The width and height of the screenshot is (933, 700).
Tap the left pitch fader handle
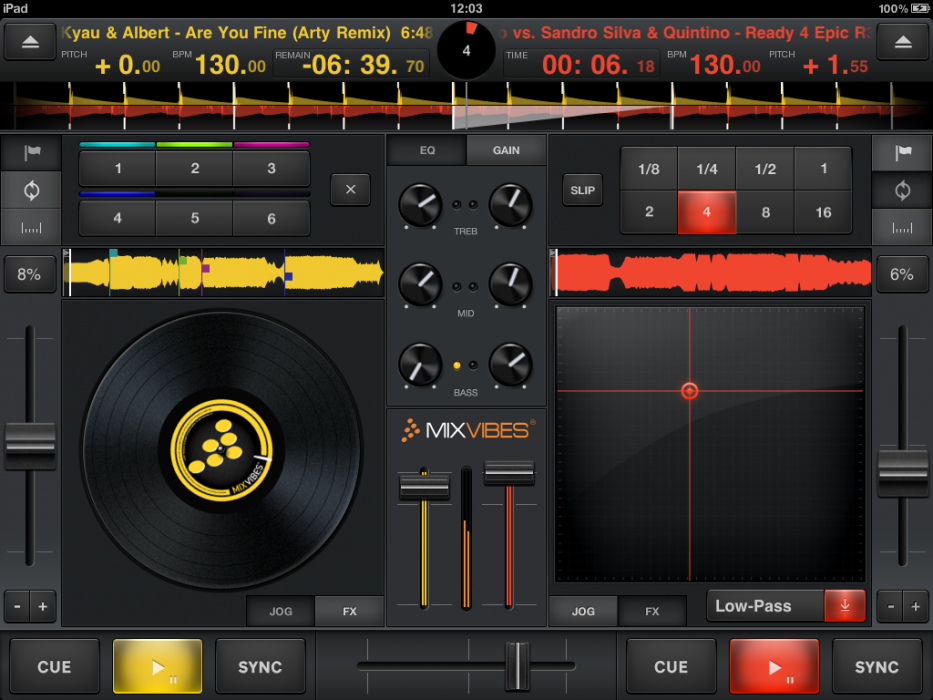coord(30,446)
